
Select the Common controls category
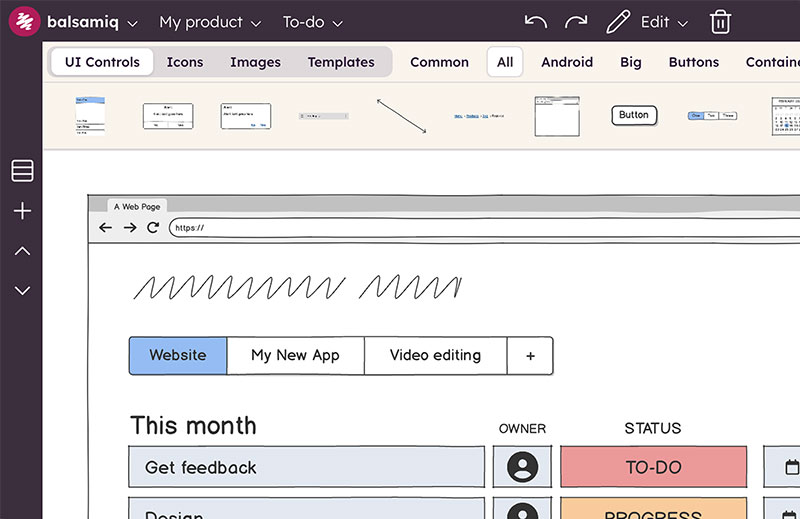(x=439, y=62)
